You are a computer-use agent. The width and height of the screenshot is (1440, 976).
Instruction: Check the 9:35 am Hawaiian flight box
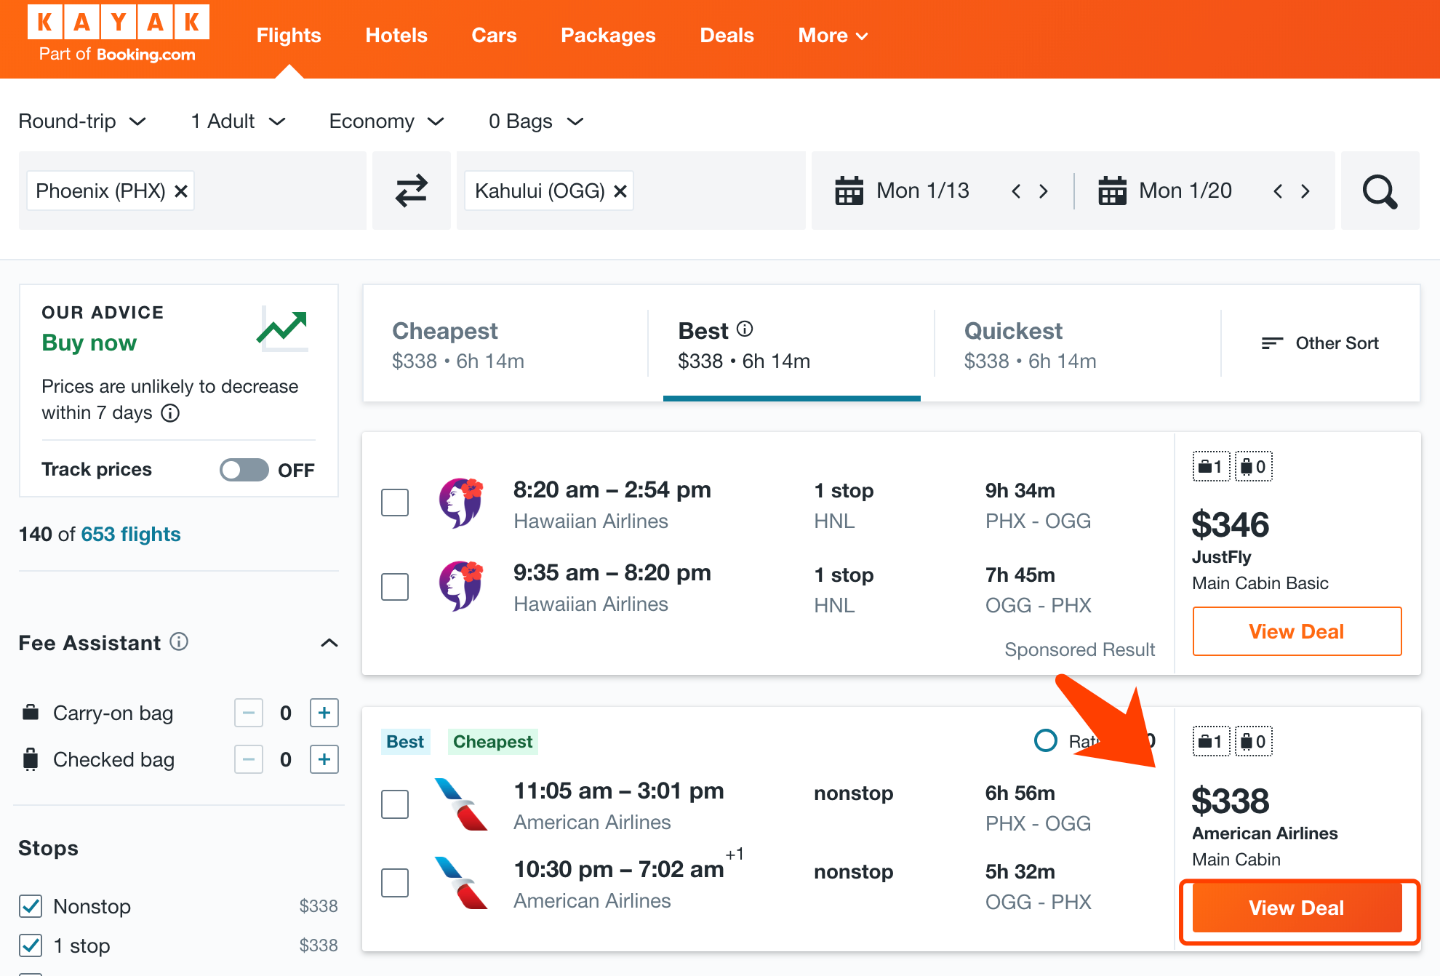click(395, 587)
